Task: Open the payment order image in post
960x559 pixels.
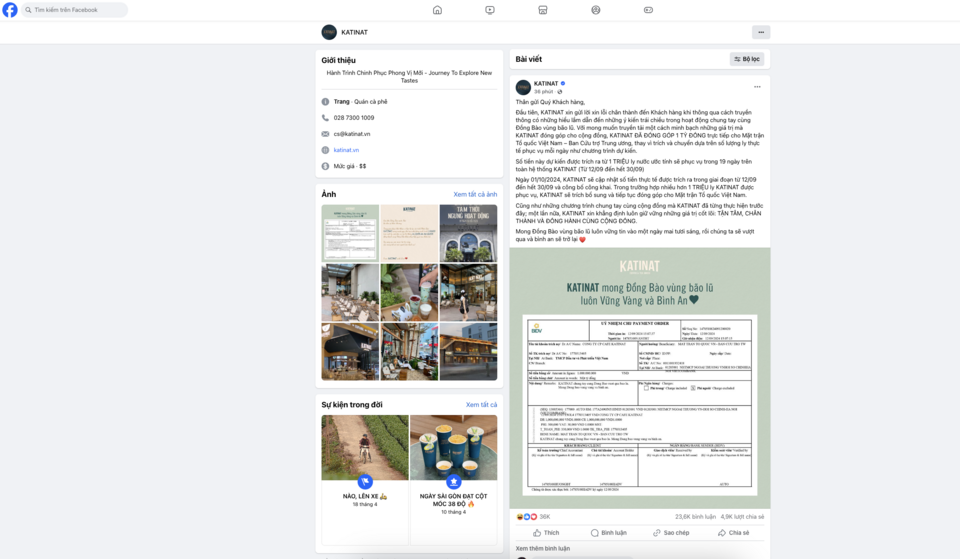Action: (640, 378)
